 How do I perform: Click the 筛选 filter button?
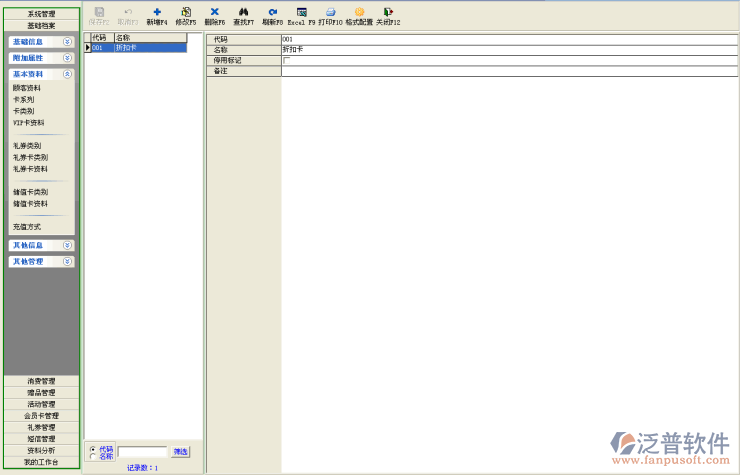pos(180,452)
